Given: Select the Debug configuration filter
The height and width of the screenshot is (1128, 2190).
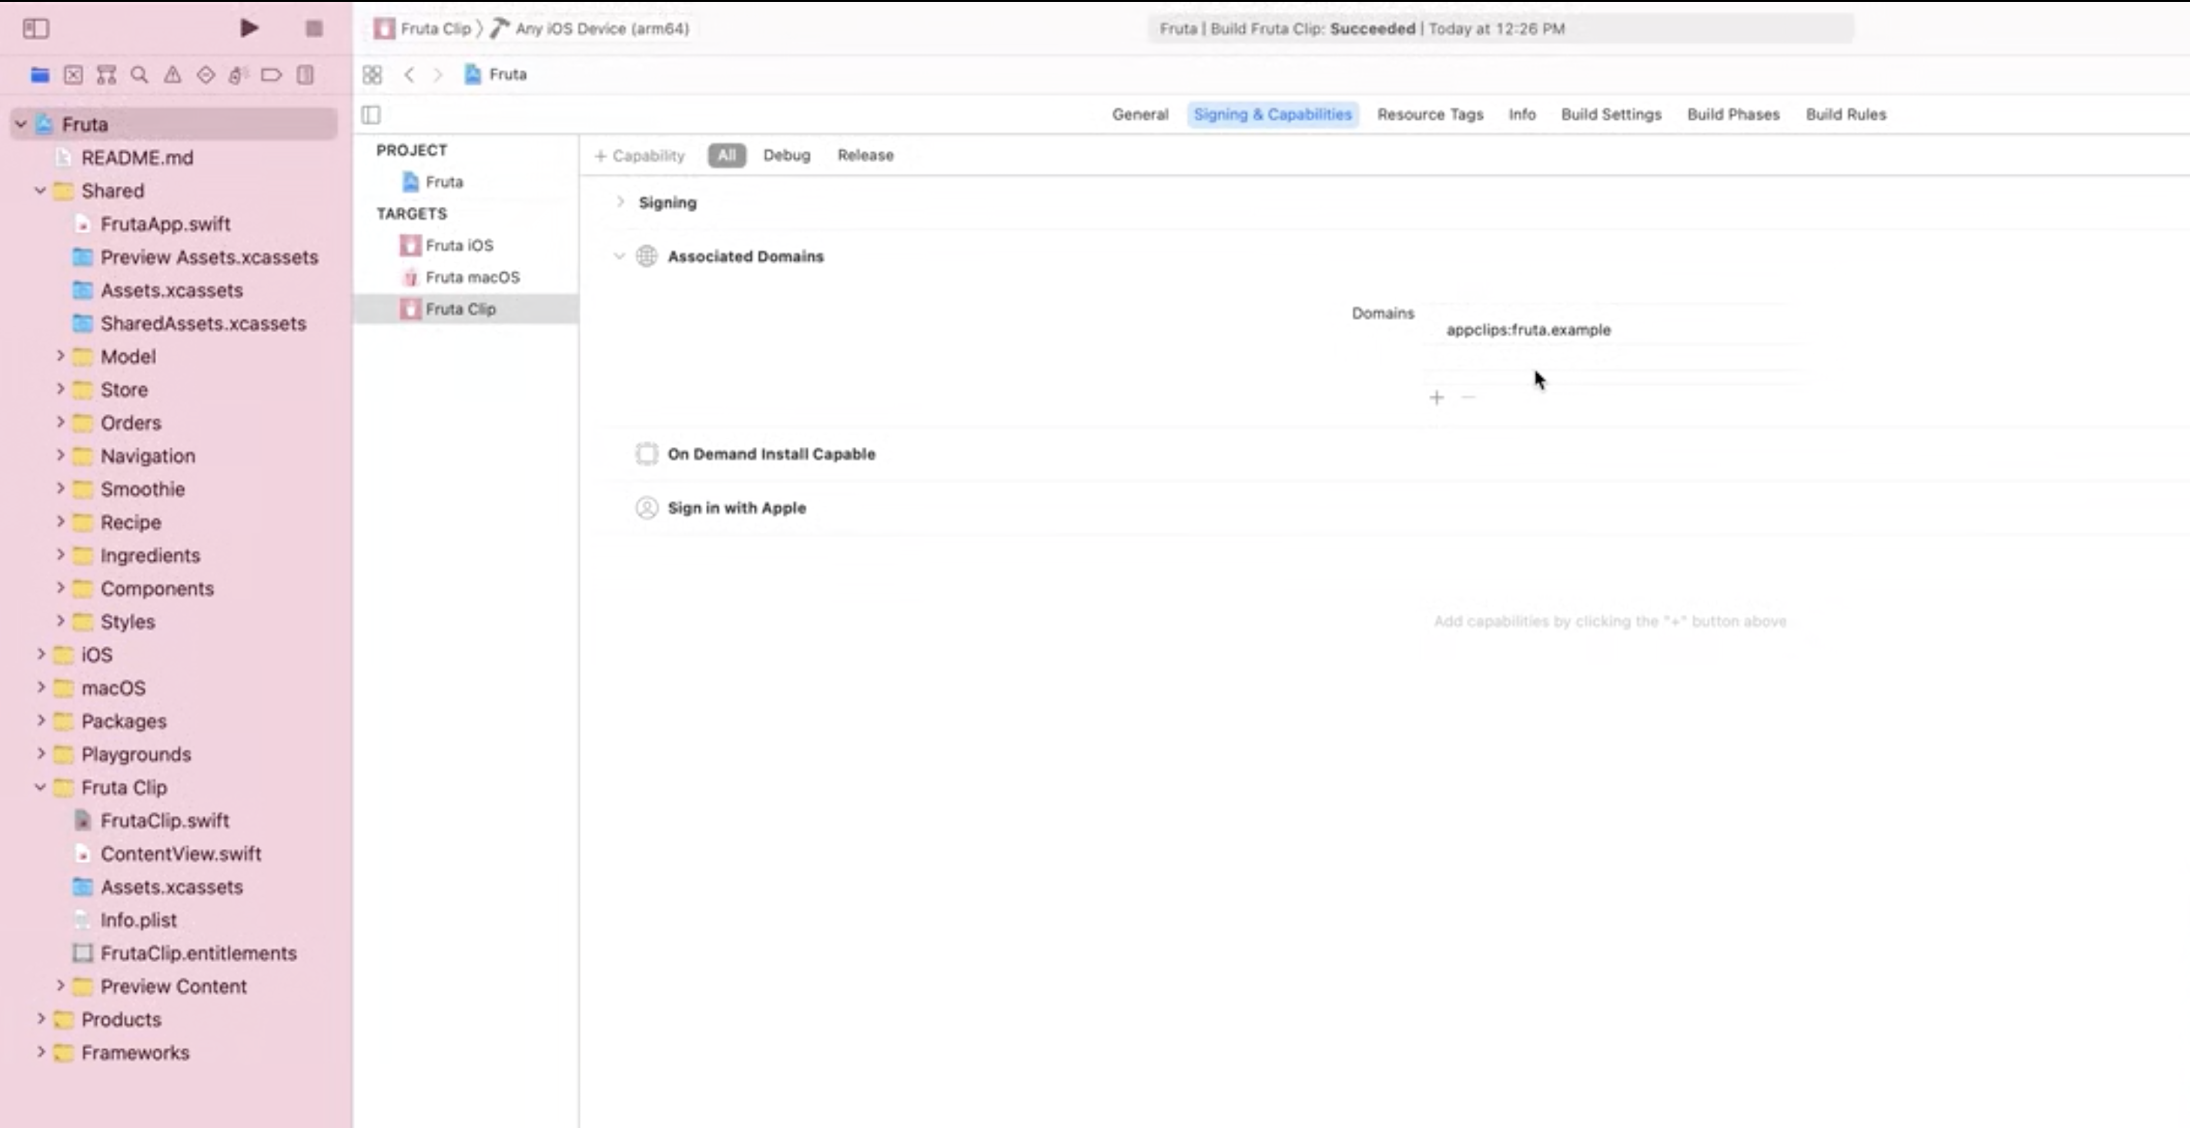Looking at the screenshot, I should tap(786, 155).
